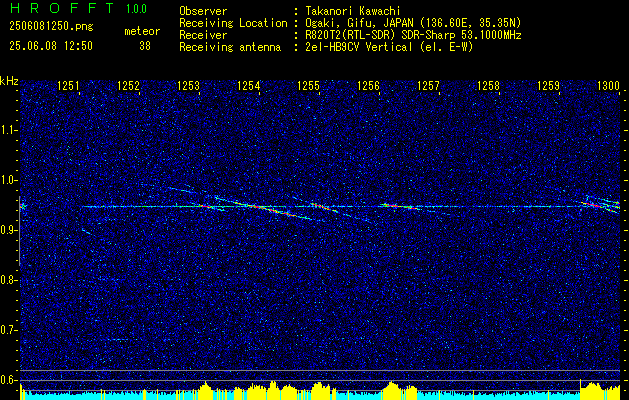Click the 1255 time axis label
629x400 pixels.
click(x=308, y=85)
